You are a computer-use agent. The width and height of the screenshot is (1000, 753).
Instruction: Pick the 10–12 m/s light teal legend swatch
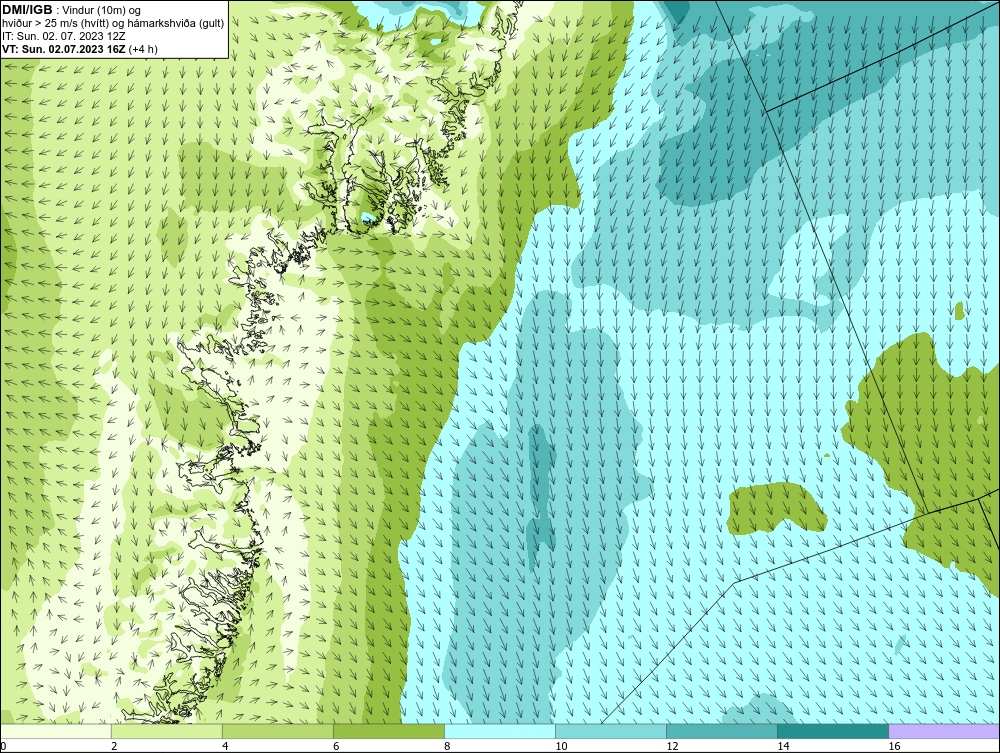(x=610, y=731)
